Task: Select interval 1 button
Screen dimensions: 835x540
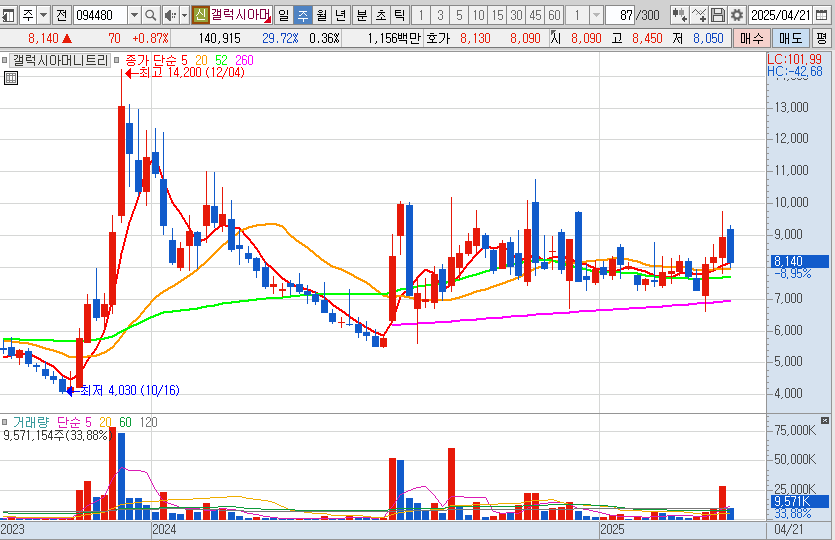Action: tap(421, 15)
